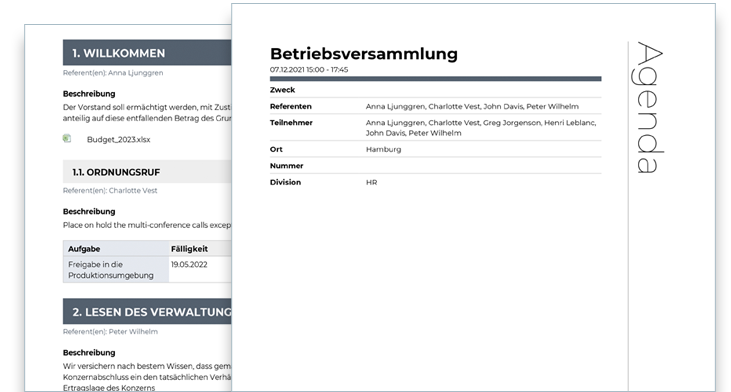Screen dimensions: 731x392
Task: Click Referent(en): Peter Wilhelm line
Action: tap(110, 331)
